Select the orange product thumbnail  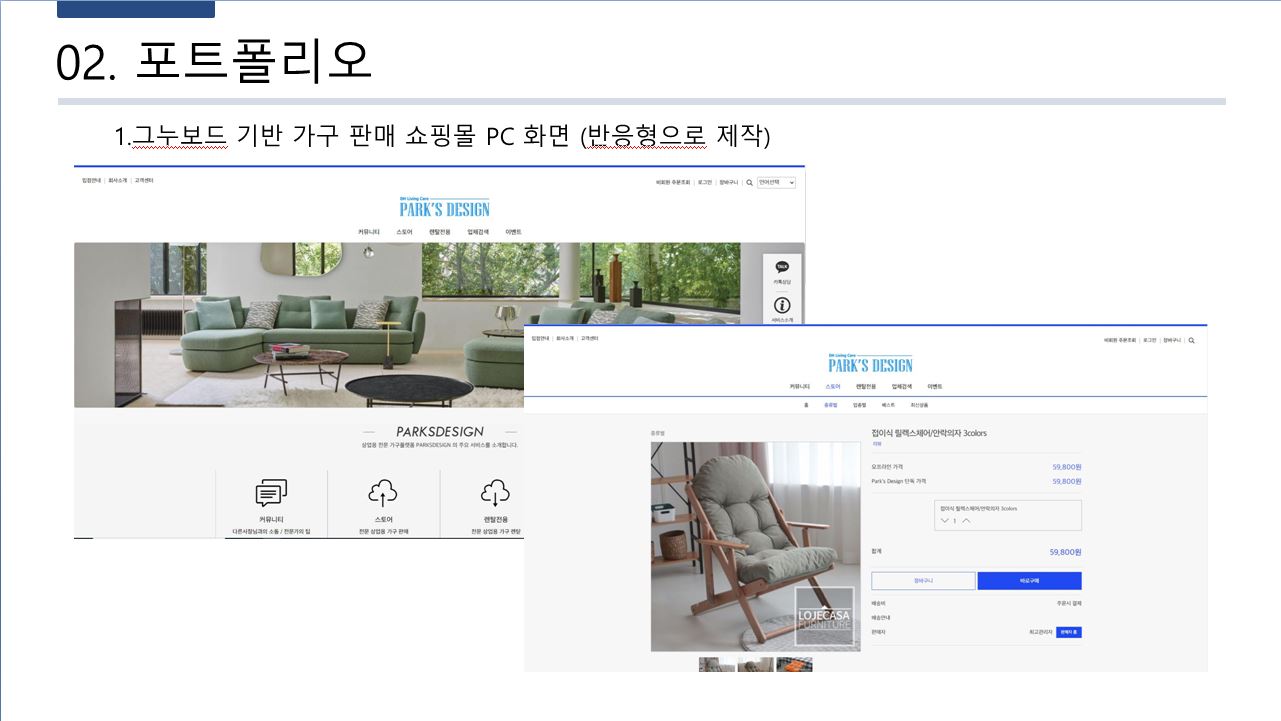click(794, 665)
